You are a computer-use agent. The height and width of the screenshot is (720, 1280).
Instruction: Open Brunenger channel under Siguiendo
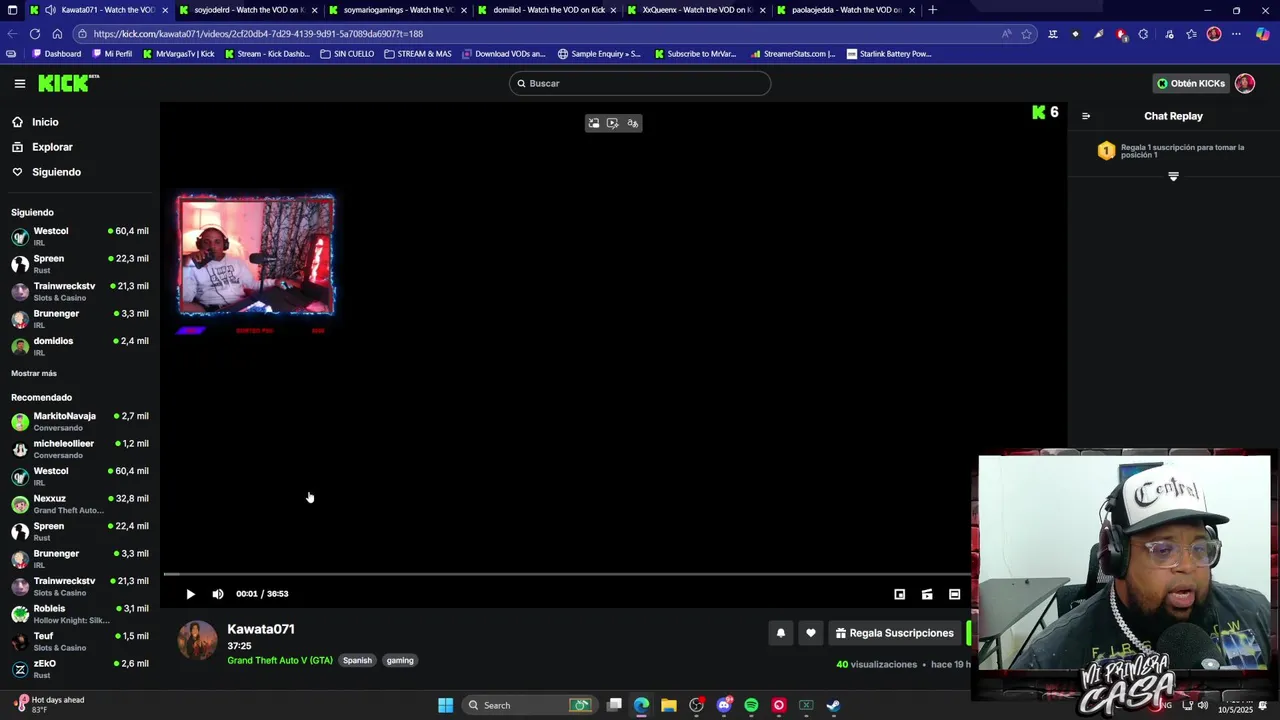[x=80, y=319]
